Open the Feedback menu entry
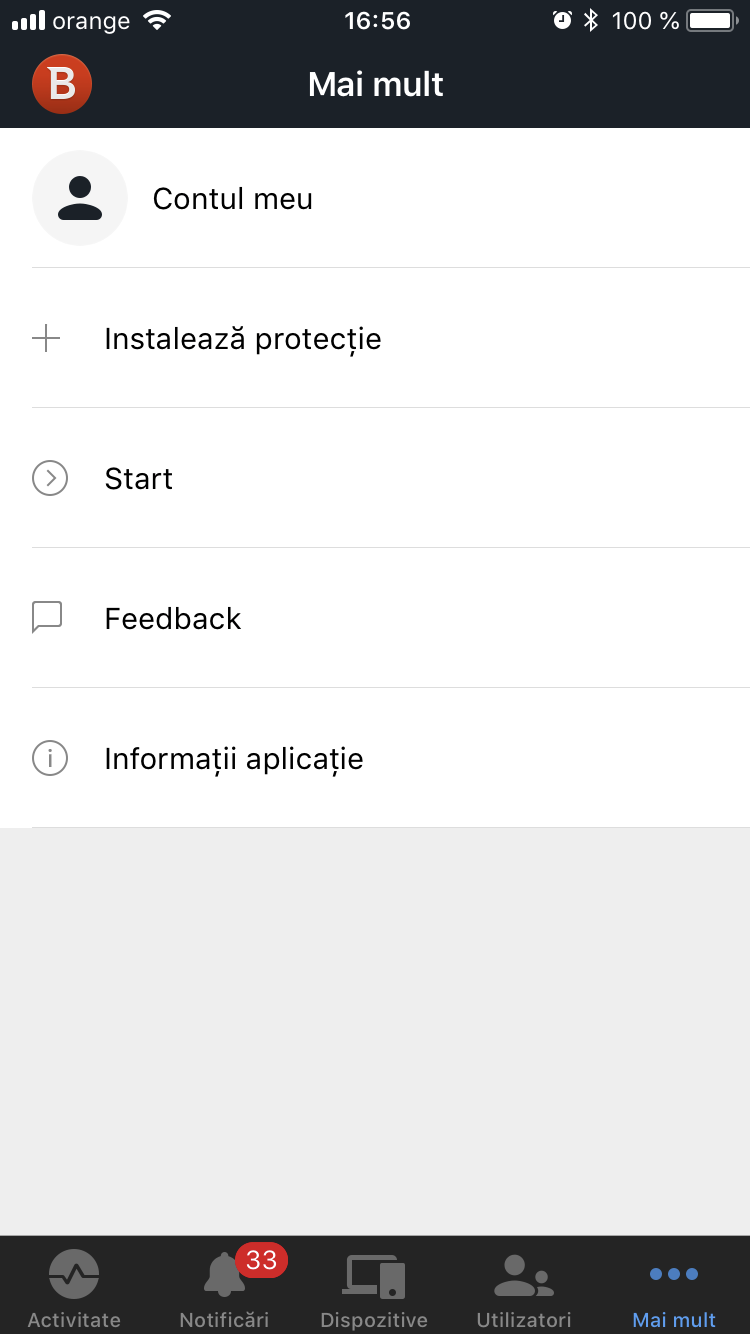This screenshot has height=1334, width=750. (x=173, y=619)
